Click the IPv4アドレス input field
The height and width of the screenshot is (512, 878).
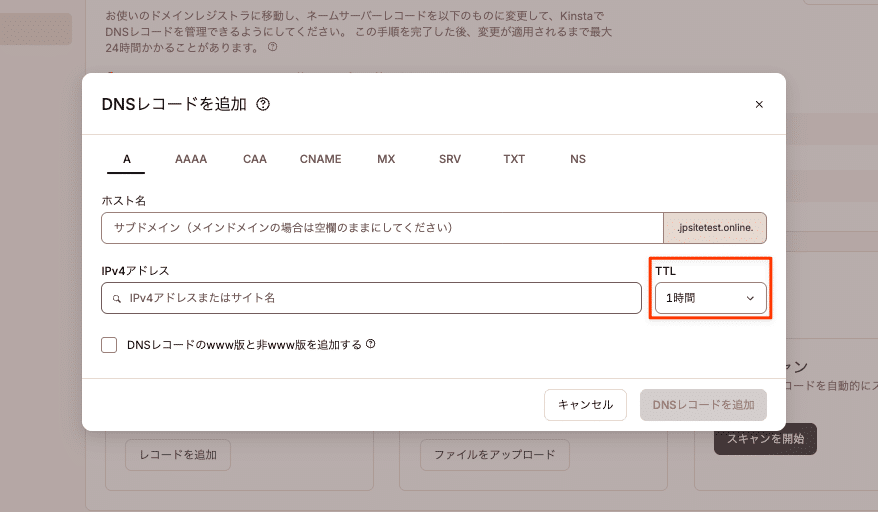pyautogui.click(x=371, y=298)
